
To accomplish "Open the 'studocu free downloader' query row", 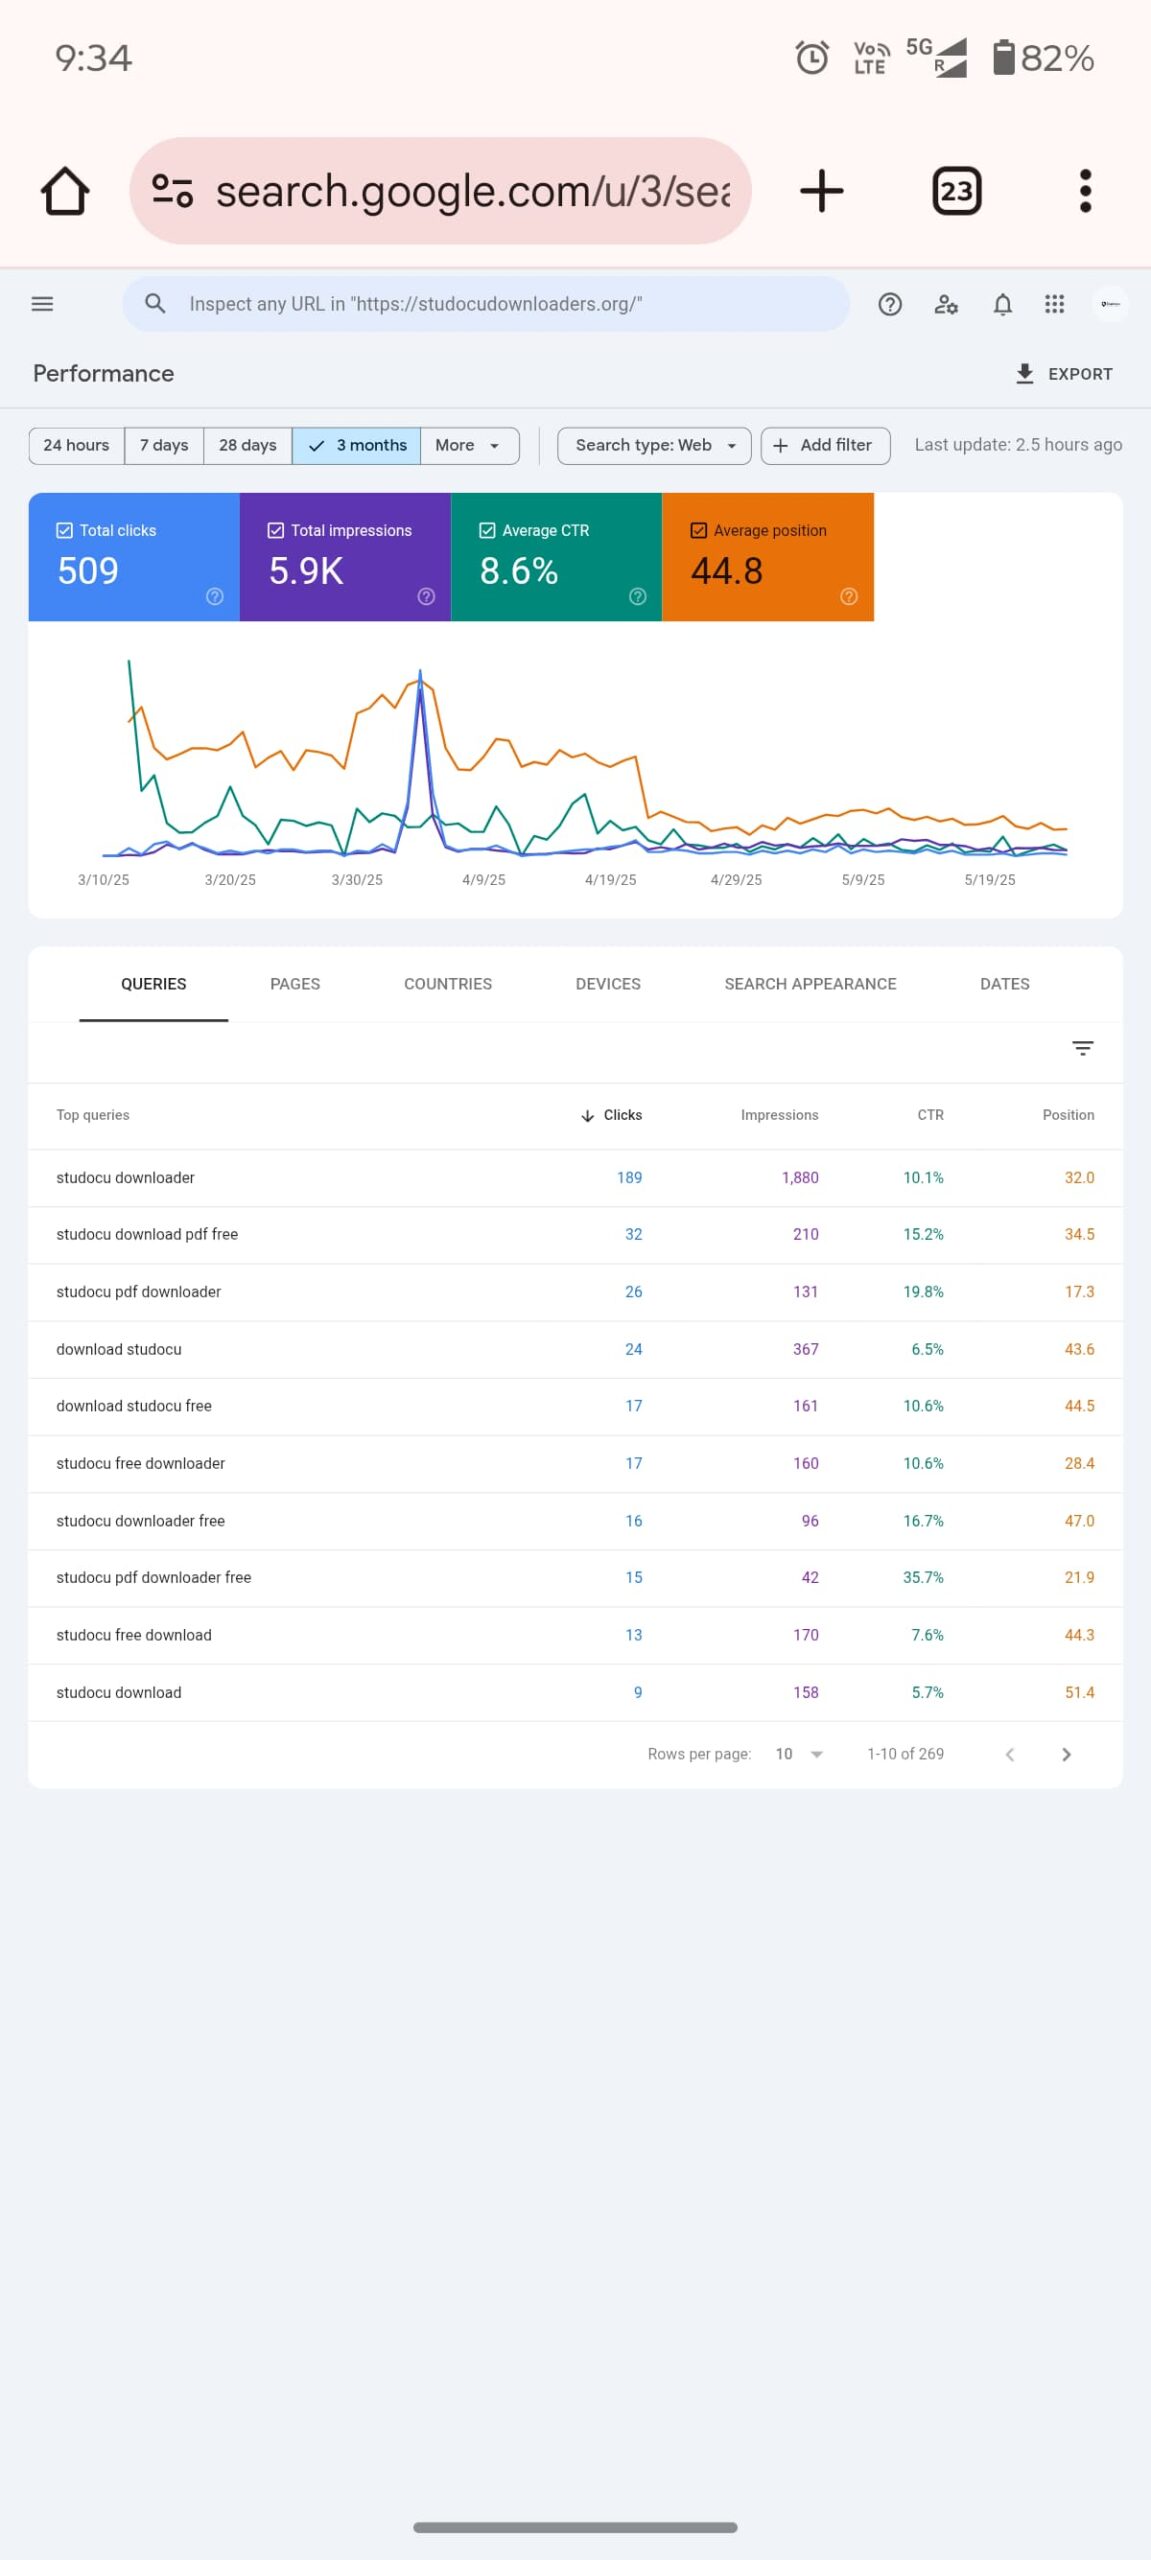I will (x=575, y=1464).
